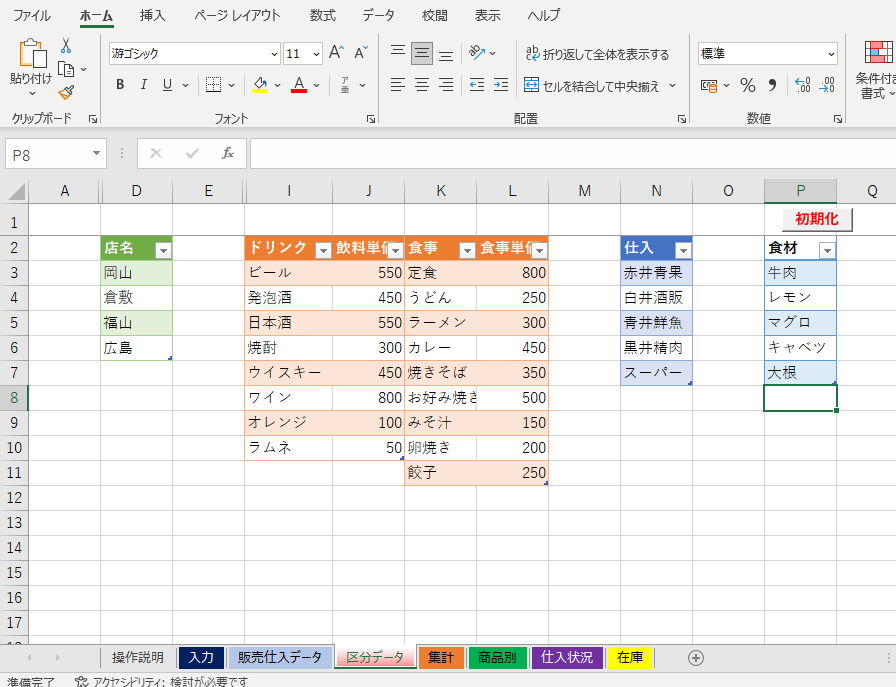The image size is (896, 687).
Task: Click 折り返して全体を表示する wrap text button
Action: point(597,54)
